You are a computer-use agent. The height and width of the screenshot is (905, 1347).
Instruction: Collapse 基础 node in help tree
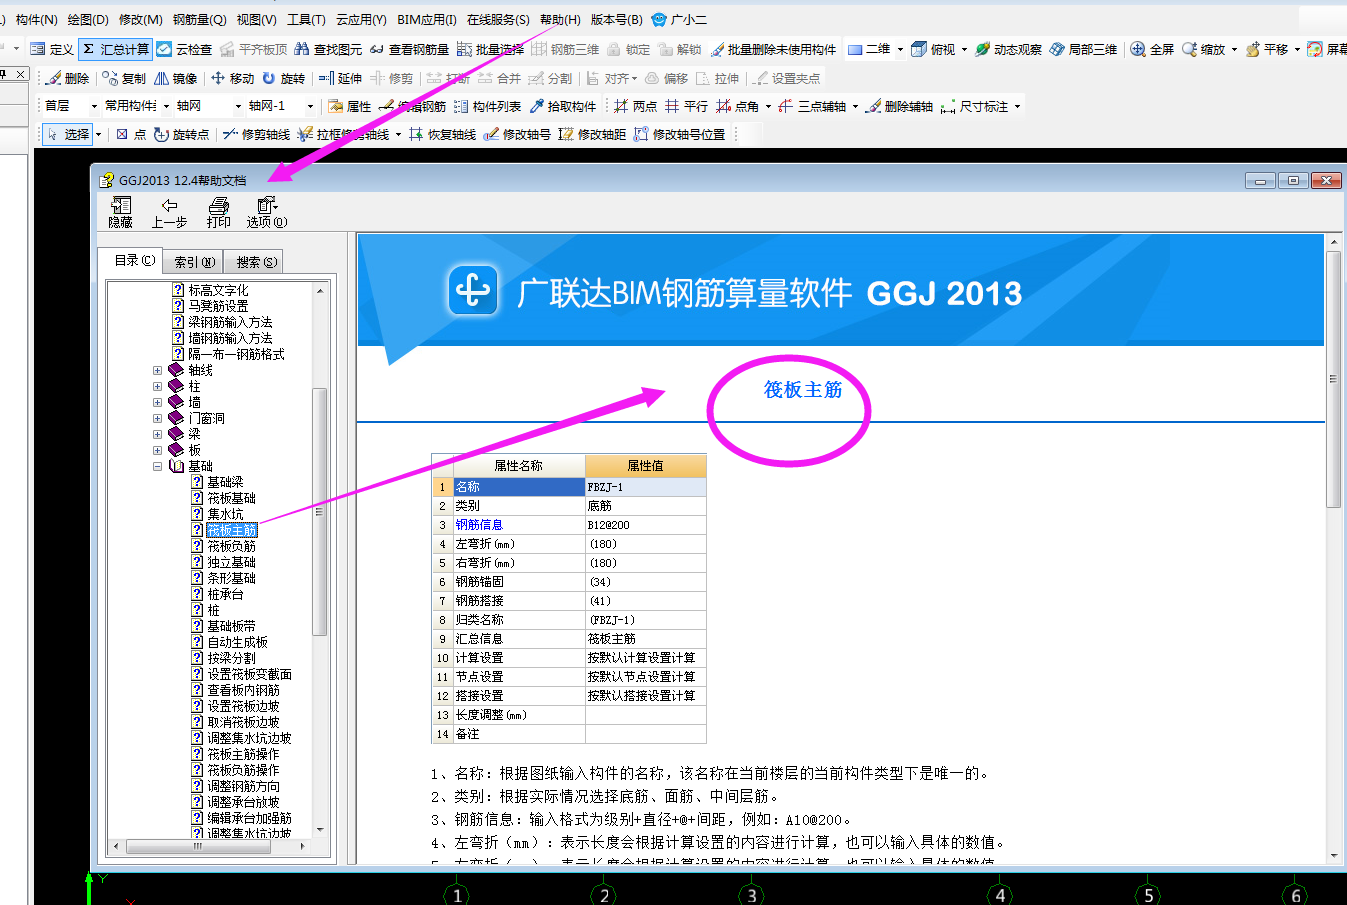158,466
